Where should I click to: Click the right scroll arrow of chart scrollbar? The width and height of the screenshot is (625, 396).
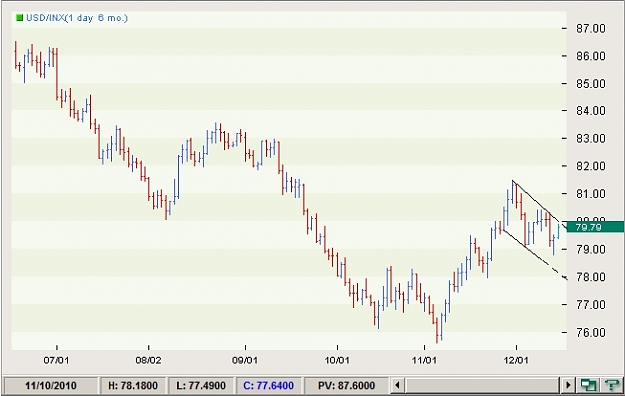[x=568, y=386]
